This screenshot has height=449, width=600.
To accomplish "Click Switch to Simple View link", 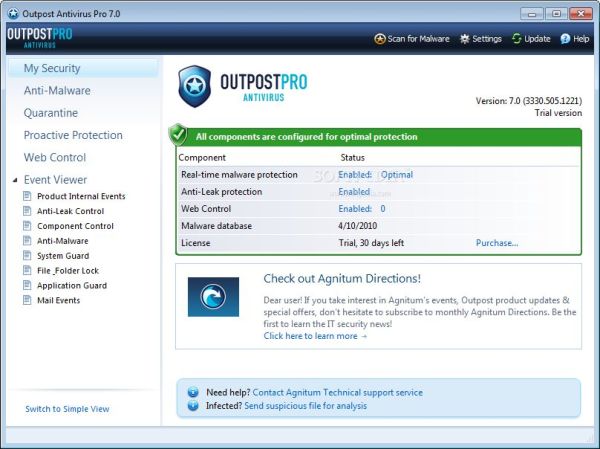I will (x=67, y=409).
